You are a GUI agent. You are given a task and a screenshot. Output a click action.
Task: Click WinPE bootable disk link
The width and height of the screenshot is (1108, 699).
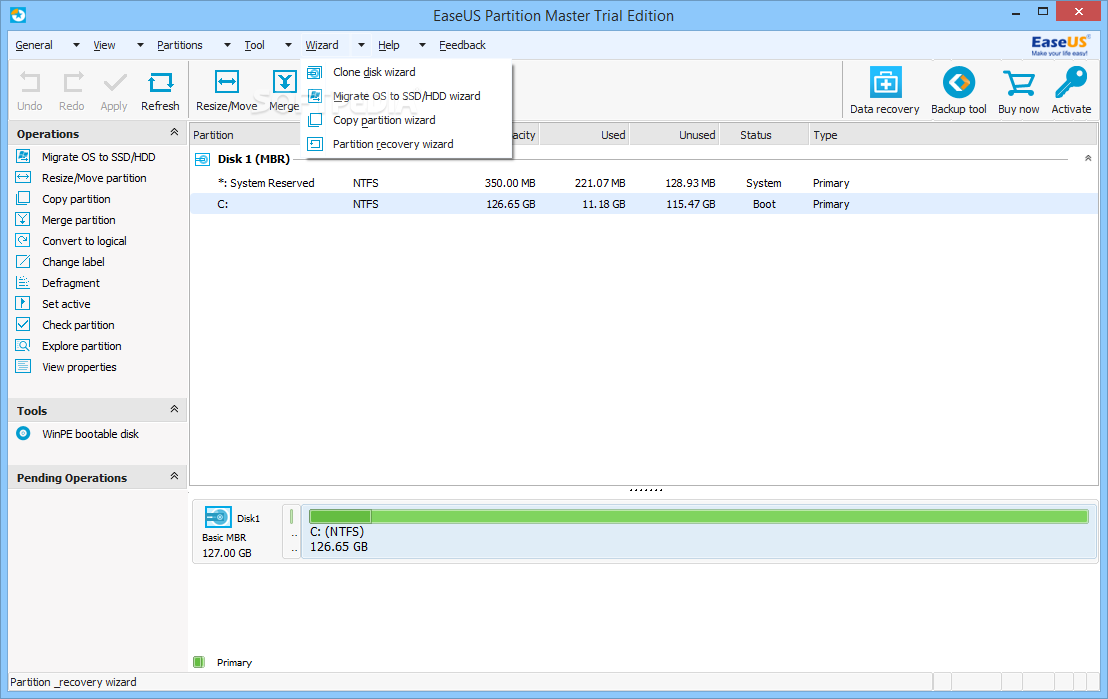[x=90, y=434]
